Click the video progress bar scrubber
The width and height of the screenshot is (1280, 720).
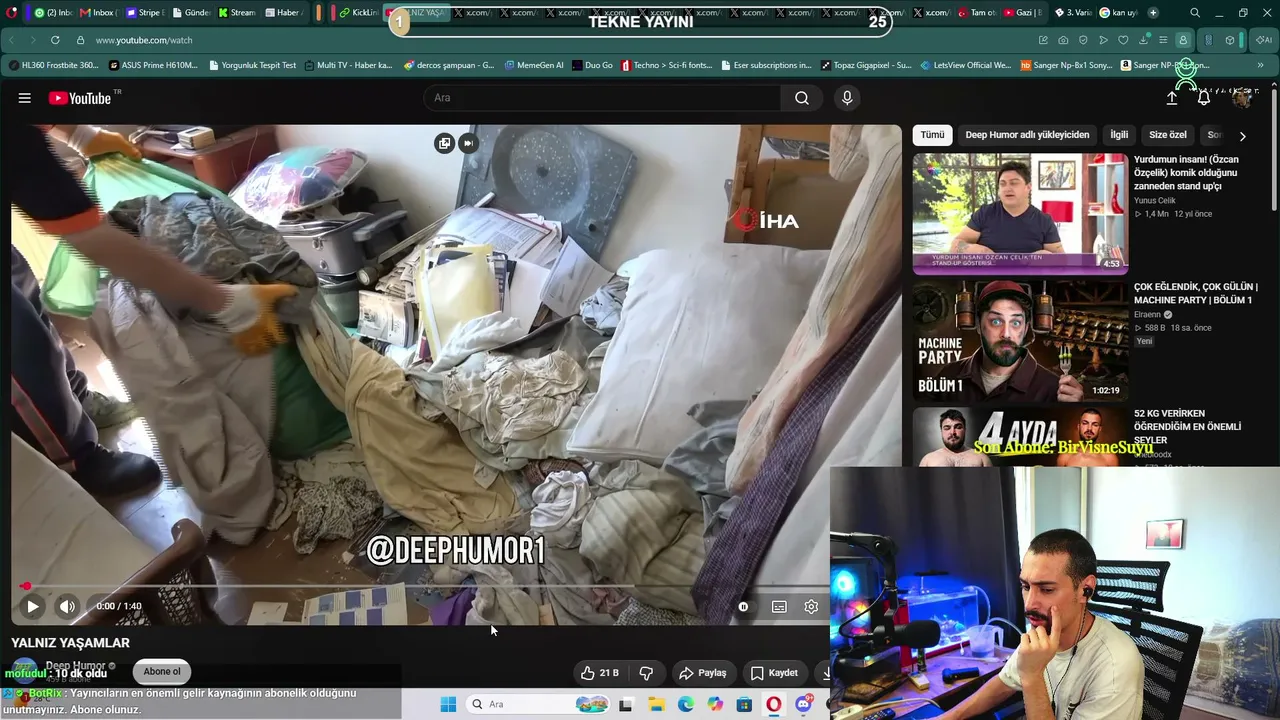26,587
